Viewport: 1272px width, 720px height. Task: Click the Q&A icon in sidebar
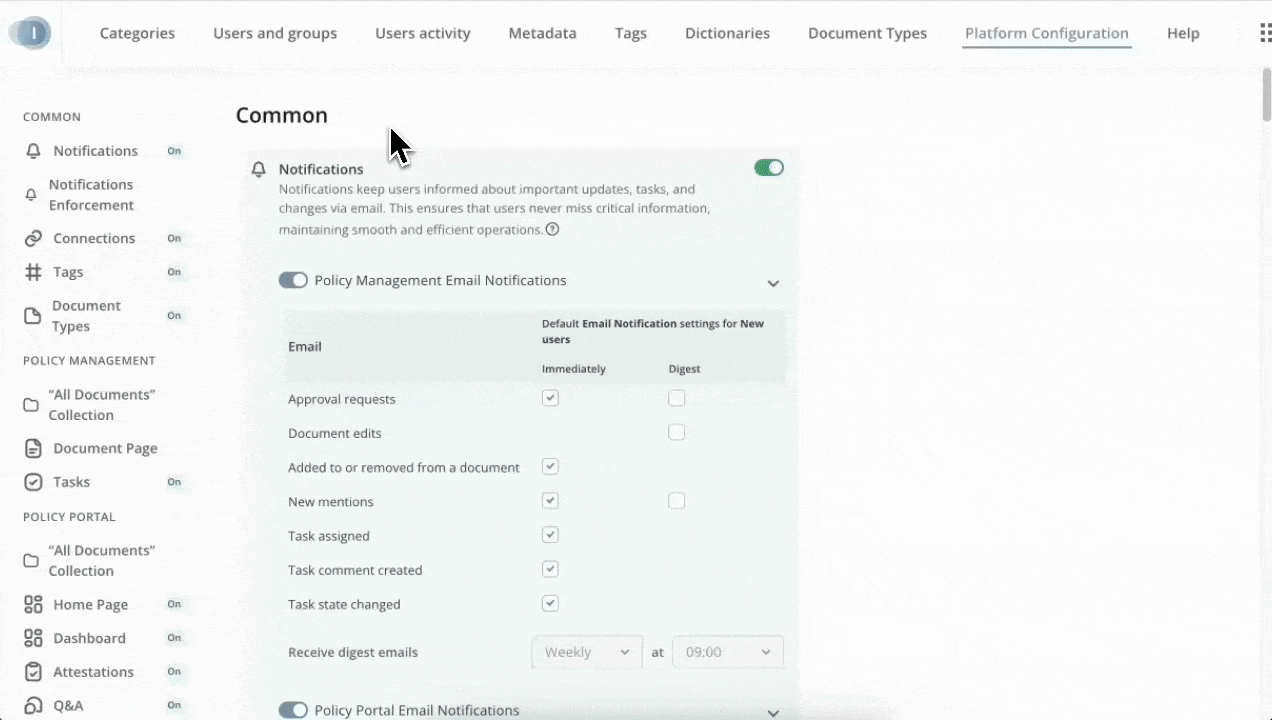click(34, 706)
